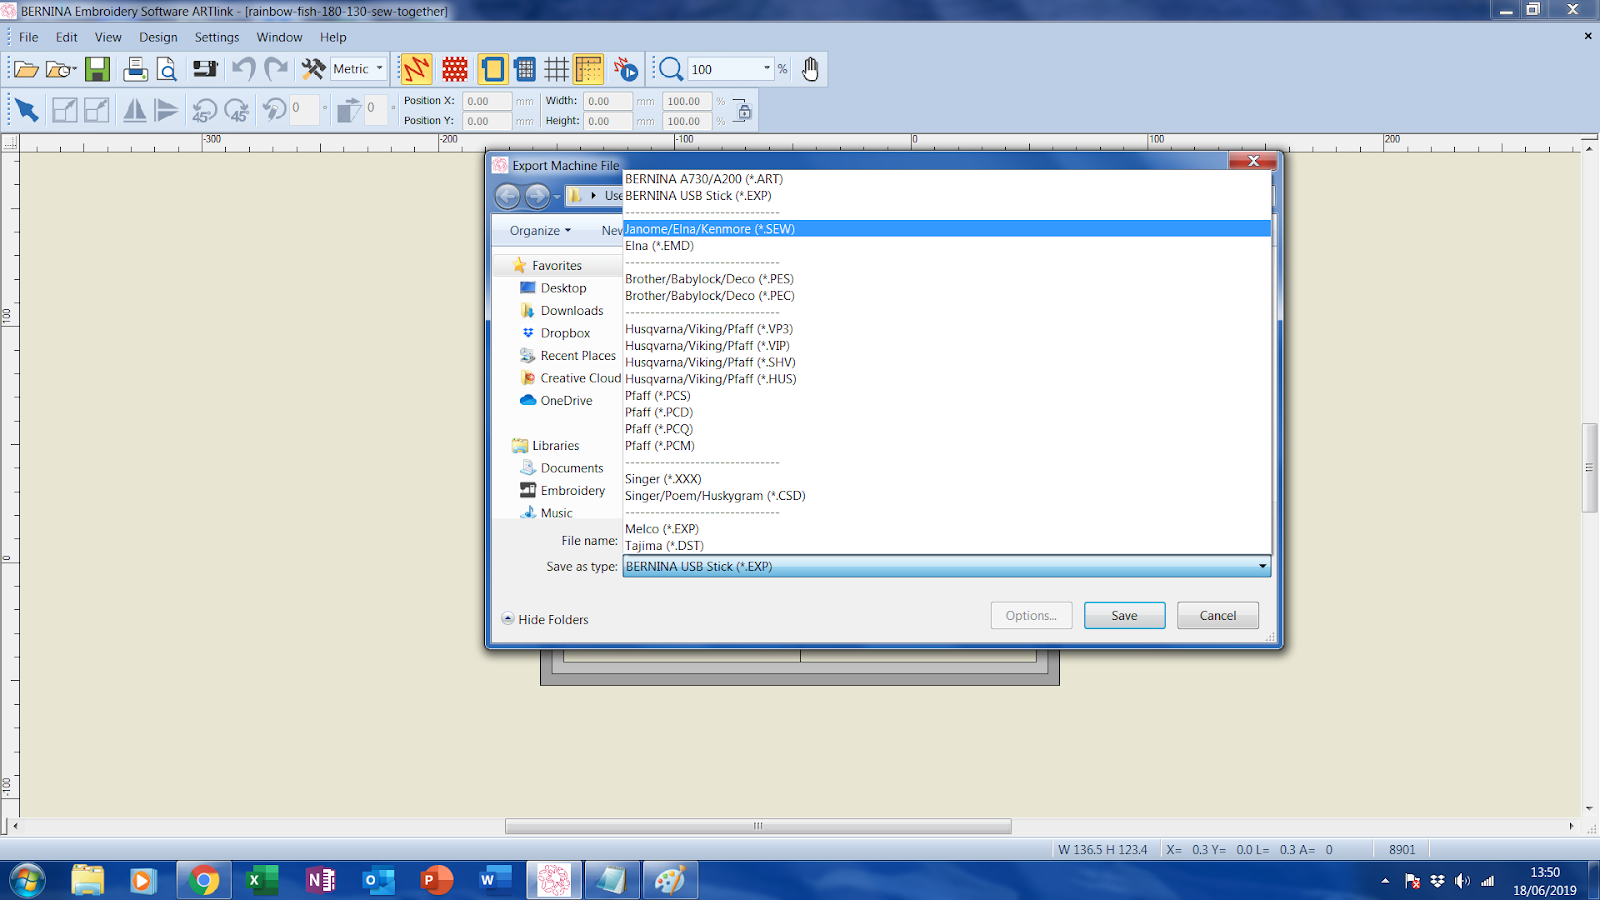Screen dimensions: 1600x900
Task: Click the Skew icon
Action: click(348, 109)
